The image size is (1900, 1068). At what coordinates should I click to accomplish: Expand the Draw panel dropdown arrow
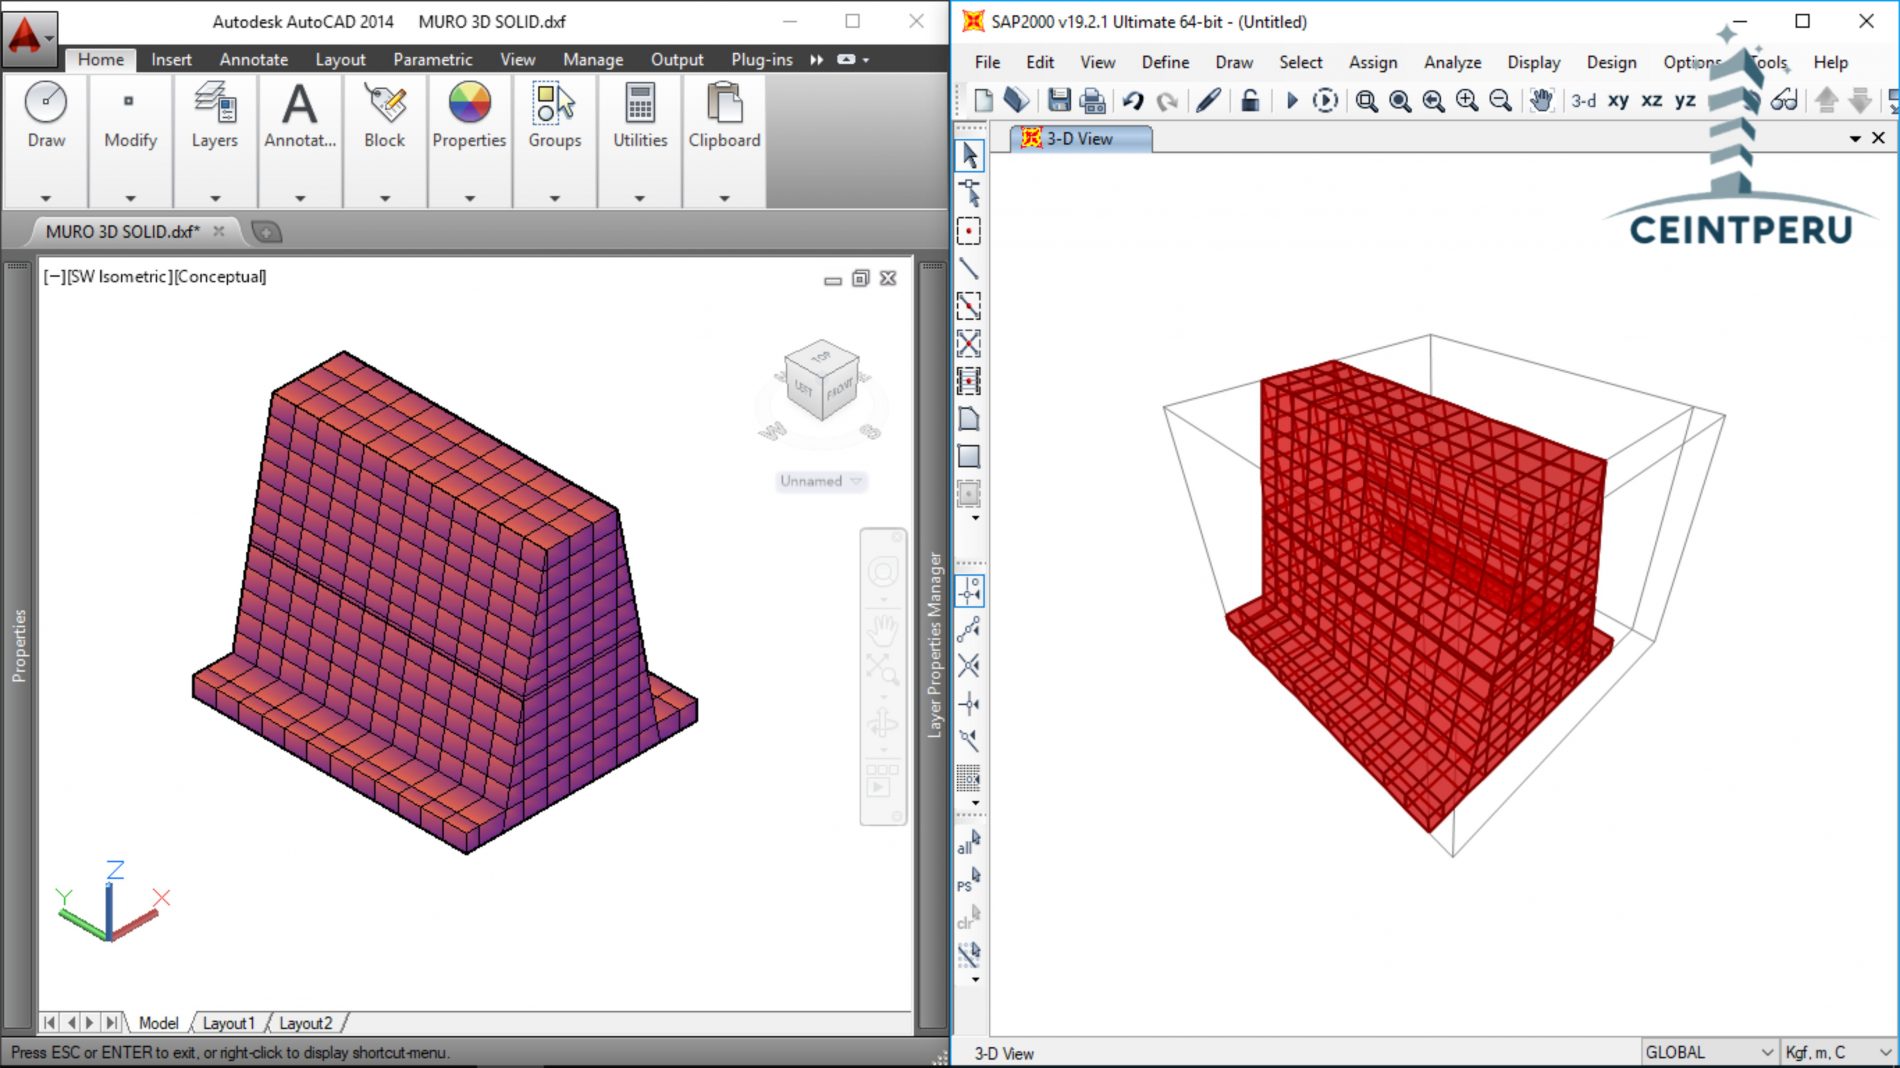pyautogui.click(x=46, y=198)
